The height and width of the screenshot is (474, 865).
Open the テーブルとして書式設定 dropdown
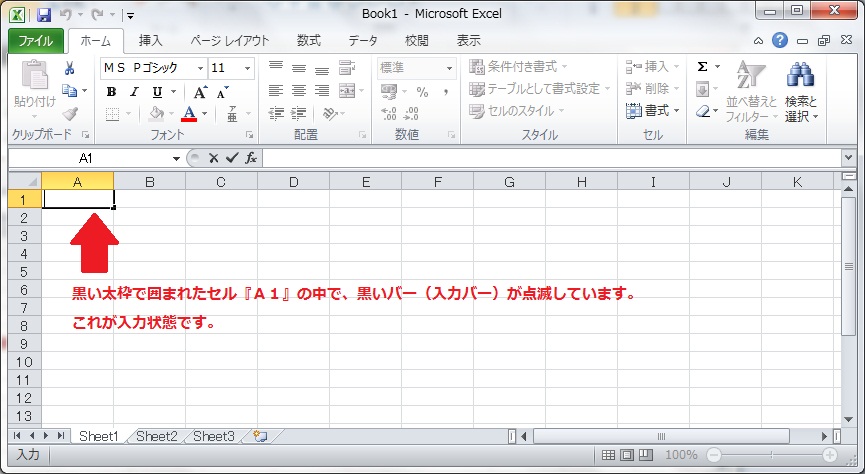tap(540, 89)
